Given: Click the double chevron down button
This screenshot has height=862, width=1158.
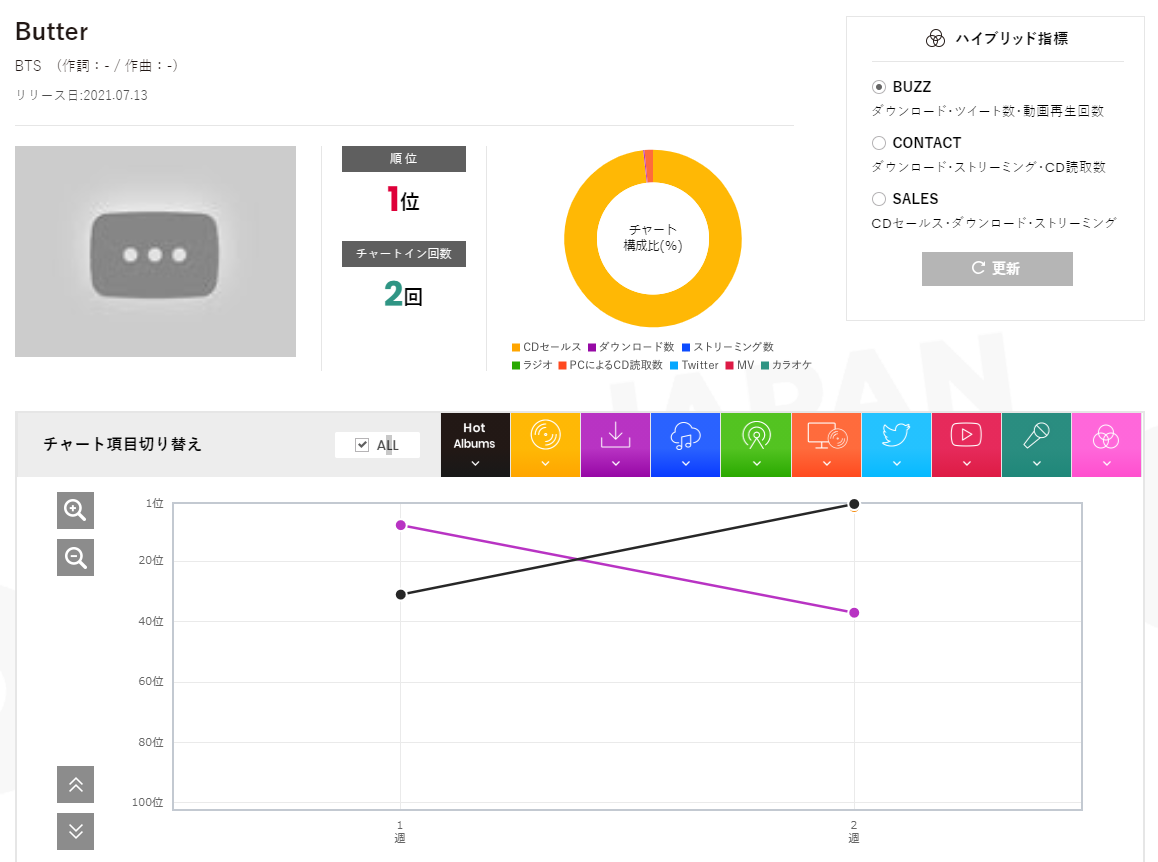Looking at the screenshot, I should (x=75, y=832).
